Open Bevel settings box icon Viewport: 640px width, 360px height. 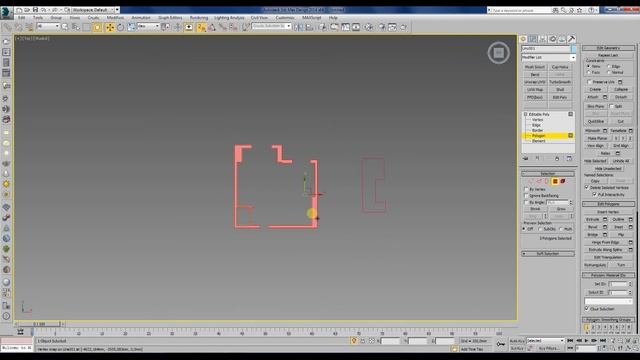605,227
